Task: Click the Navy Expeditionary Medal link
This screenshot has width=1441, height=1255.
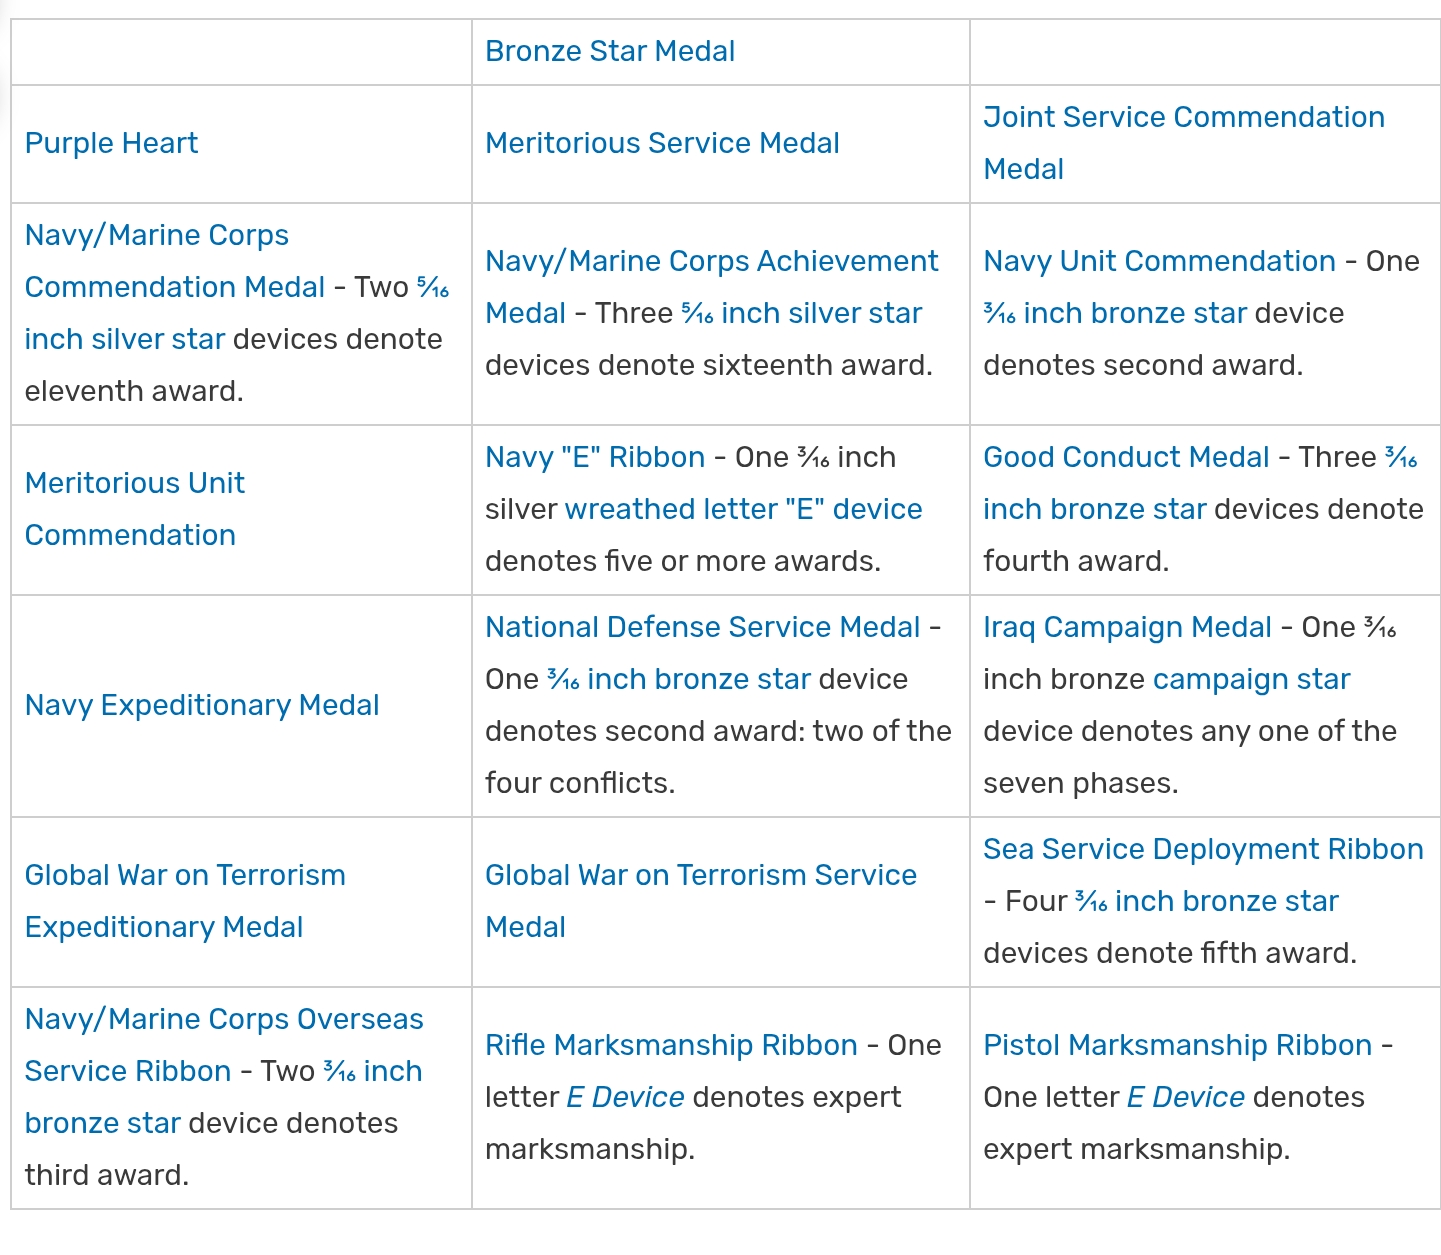Action: [201, 705]
